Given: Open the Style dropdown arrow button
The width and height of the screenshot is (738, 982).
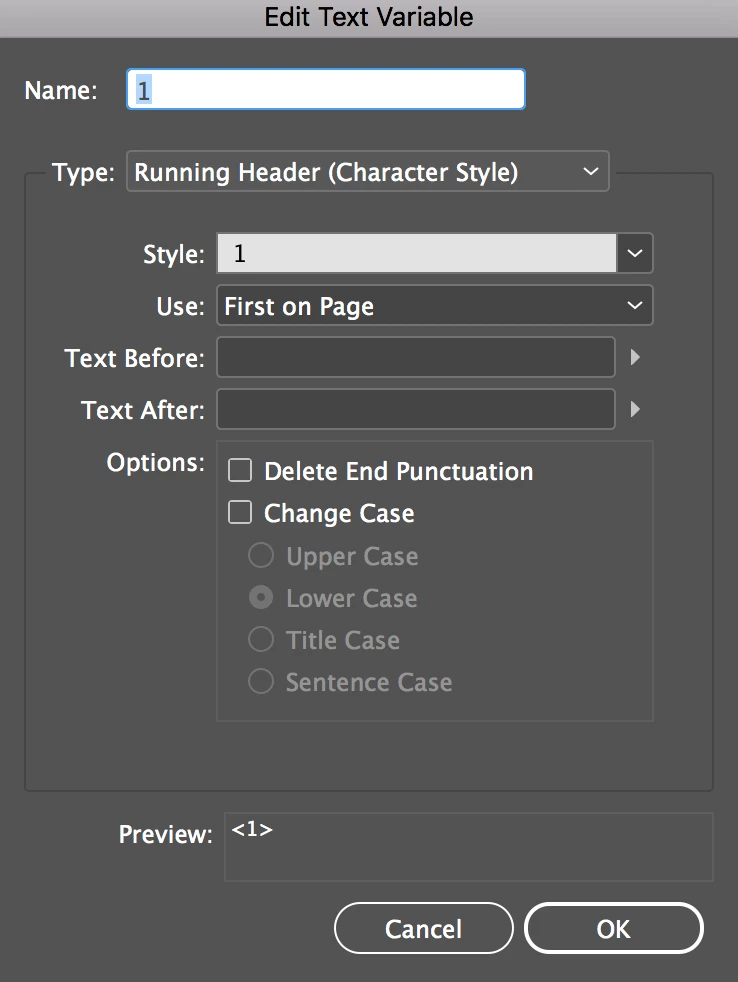Looking at the screenshot, I should point(635,254).
